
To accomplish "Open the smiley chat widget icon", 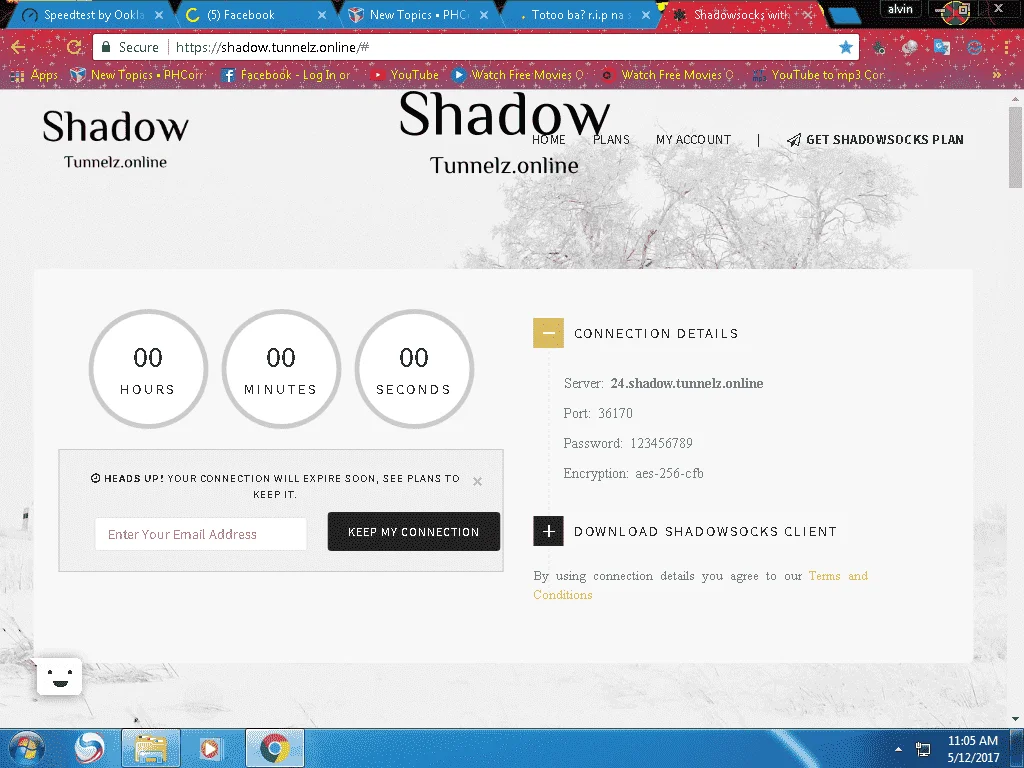I will (59, 677).
